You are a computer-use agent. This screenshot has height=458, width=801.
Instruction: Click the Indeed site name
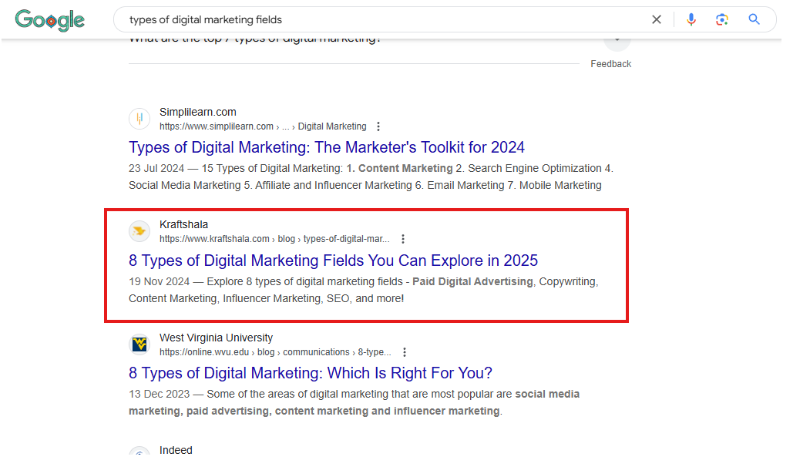[176, 450]
